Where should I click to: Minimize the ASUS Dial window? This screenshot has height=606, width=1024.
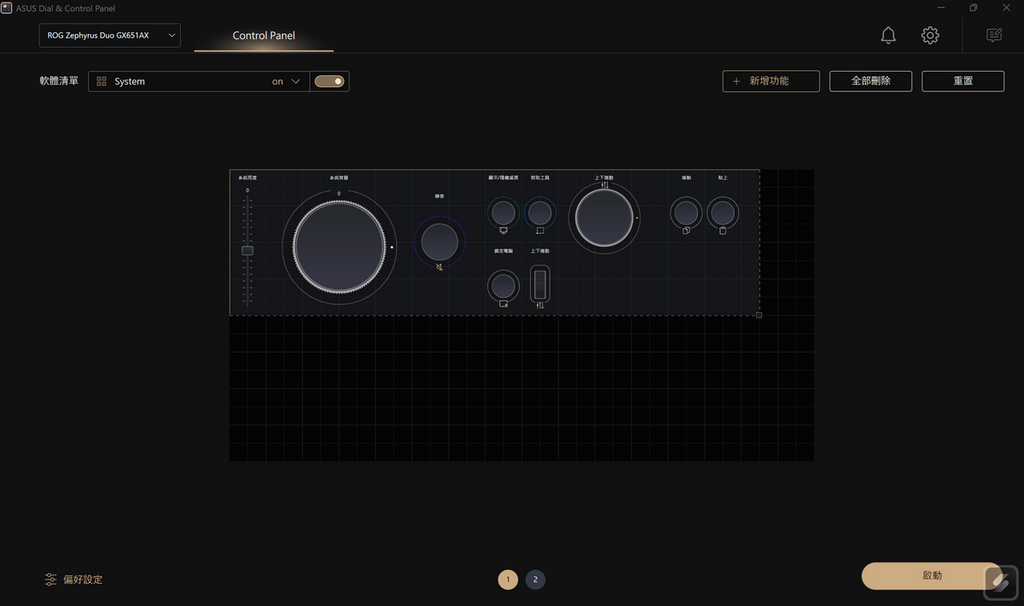pos(941,8)
